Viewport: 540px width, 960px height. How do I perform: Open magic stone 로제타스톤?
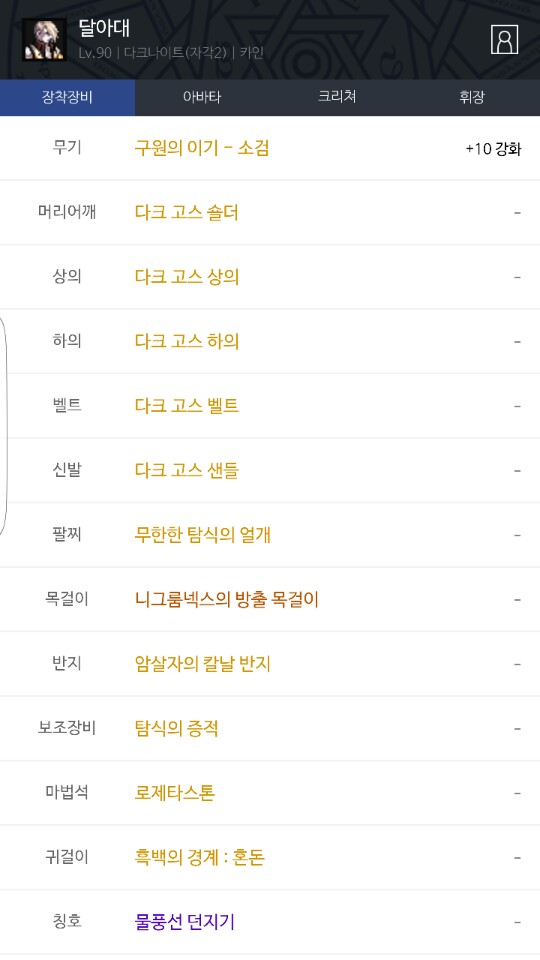pyautogui.click(x=175, y=793)
